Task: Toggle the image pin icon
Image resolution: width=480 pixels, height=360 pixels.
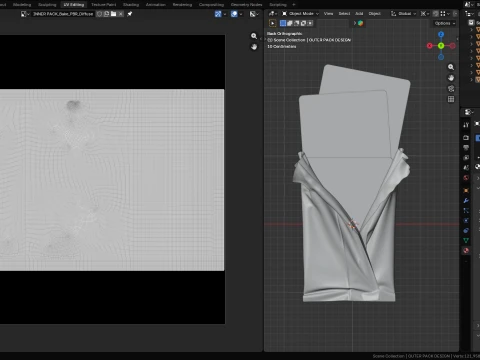Action: pyautogui.click(x=130, y=14)
